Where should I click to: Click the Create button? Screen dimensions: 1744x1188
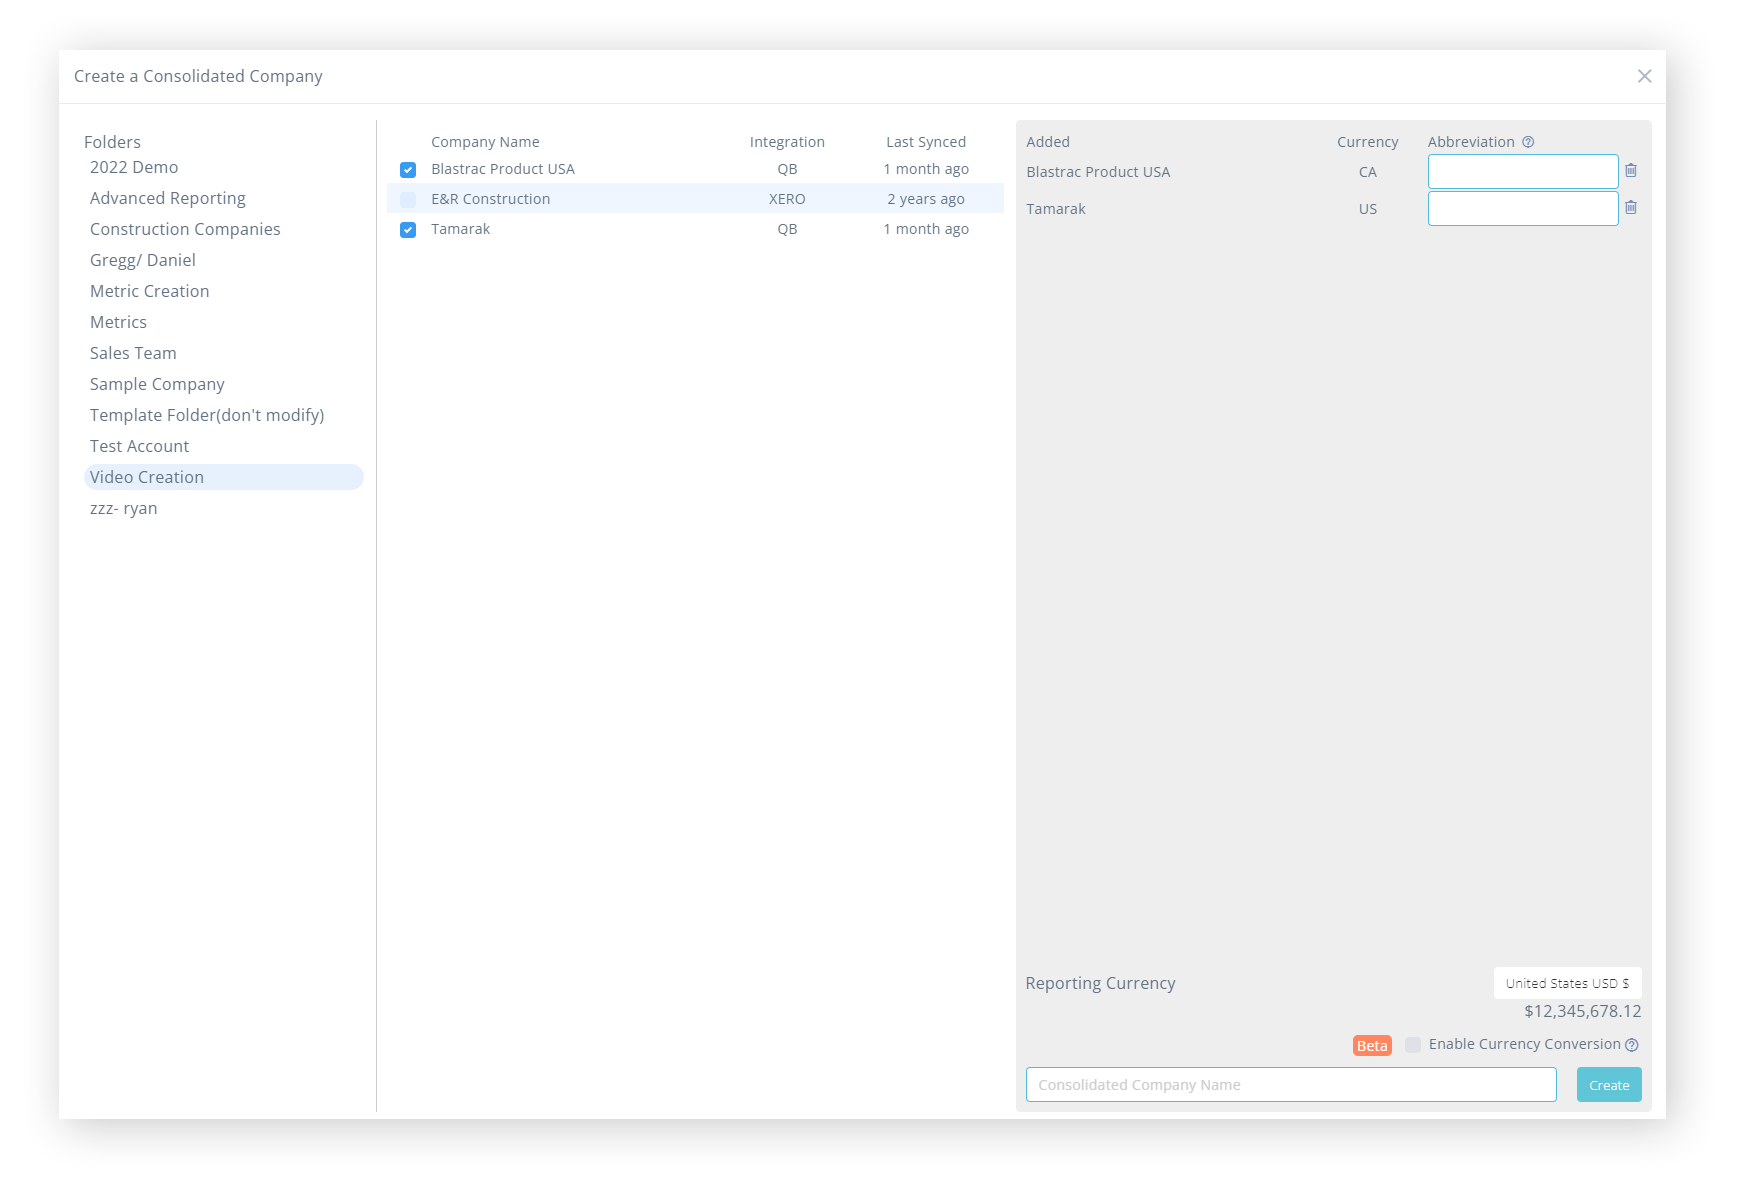[x=1608, y=1085]
